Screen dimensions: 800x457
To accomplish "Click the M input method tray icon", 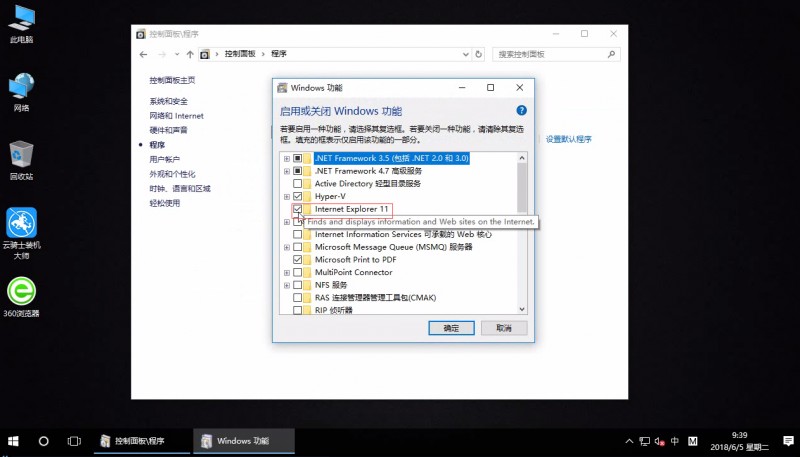I will (692, 441).
